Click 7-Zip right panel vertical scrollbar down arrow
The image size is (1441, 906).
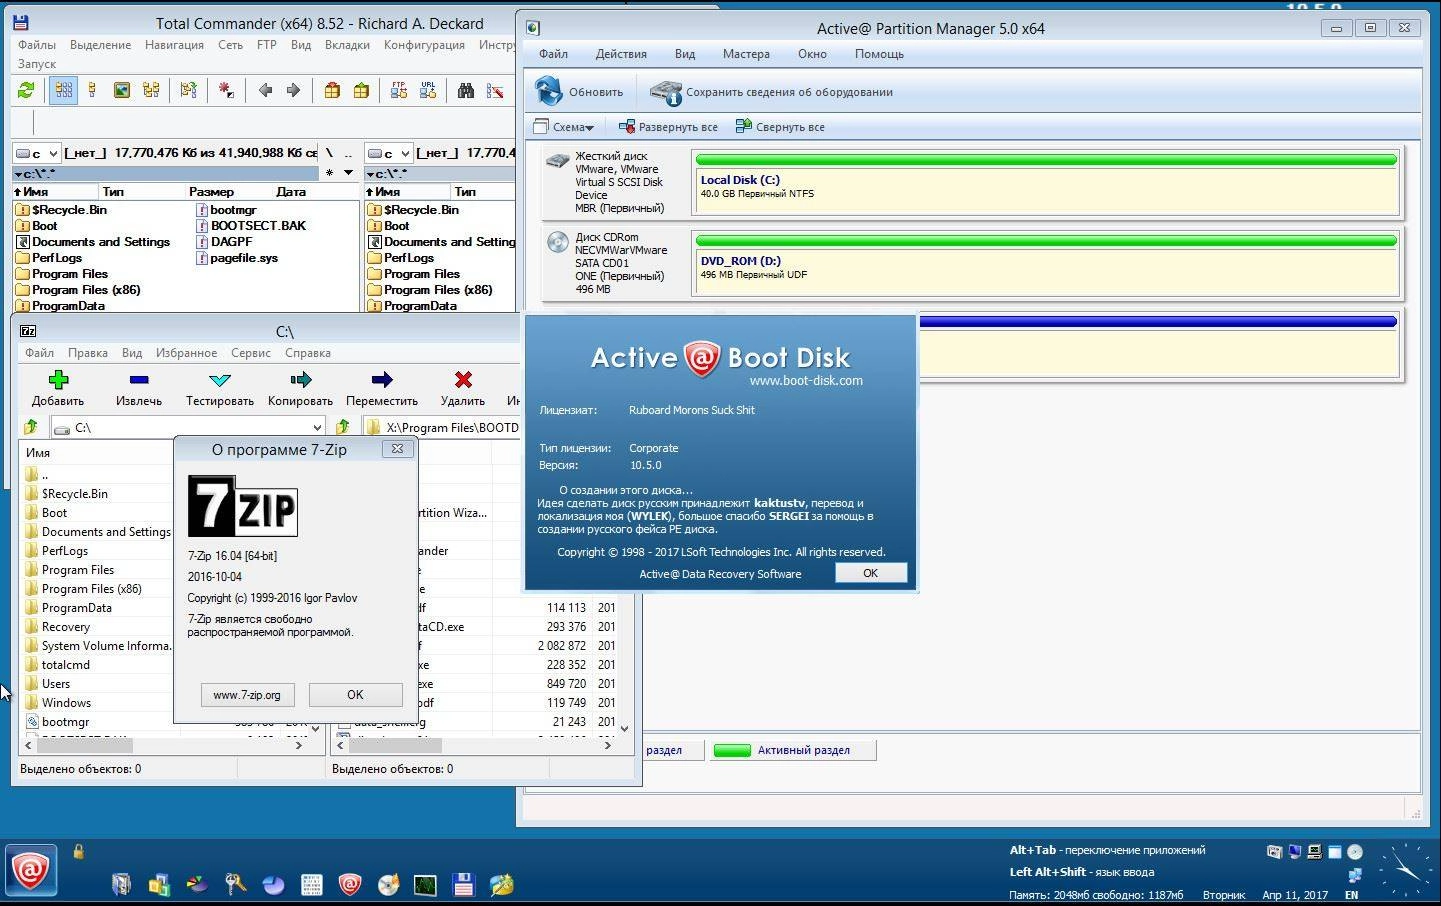point(625,728)
